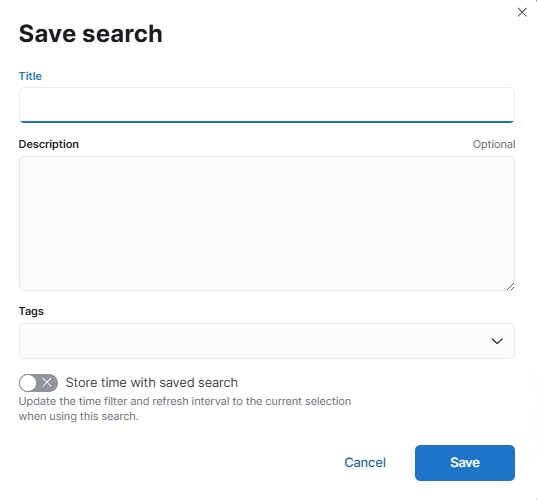Click the white knob of the Store time switch
Viewport: 537px width, 500px height.
pos(28,383)
